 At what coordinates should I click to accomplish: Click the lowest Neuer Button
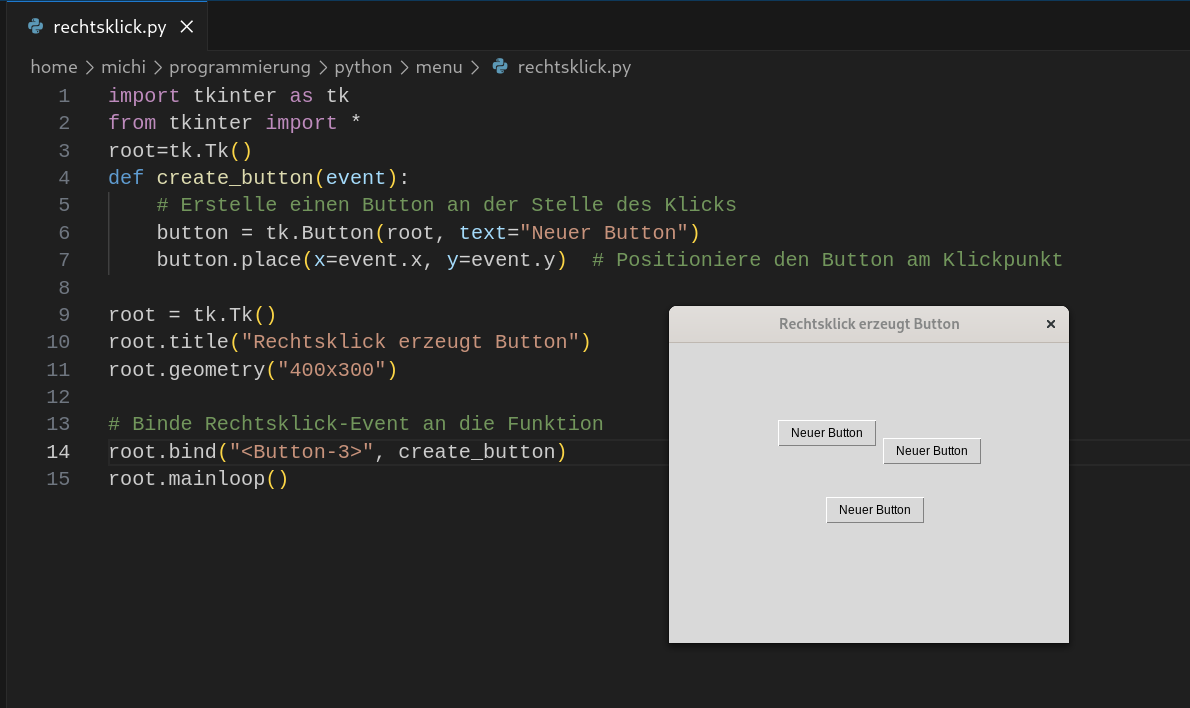(x=874, y=510)
